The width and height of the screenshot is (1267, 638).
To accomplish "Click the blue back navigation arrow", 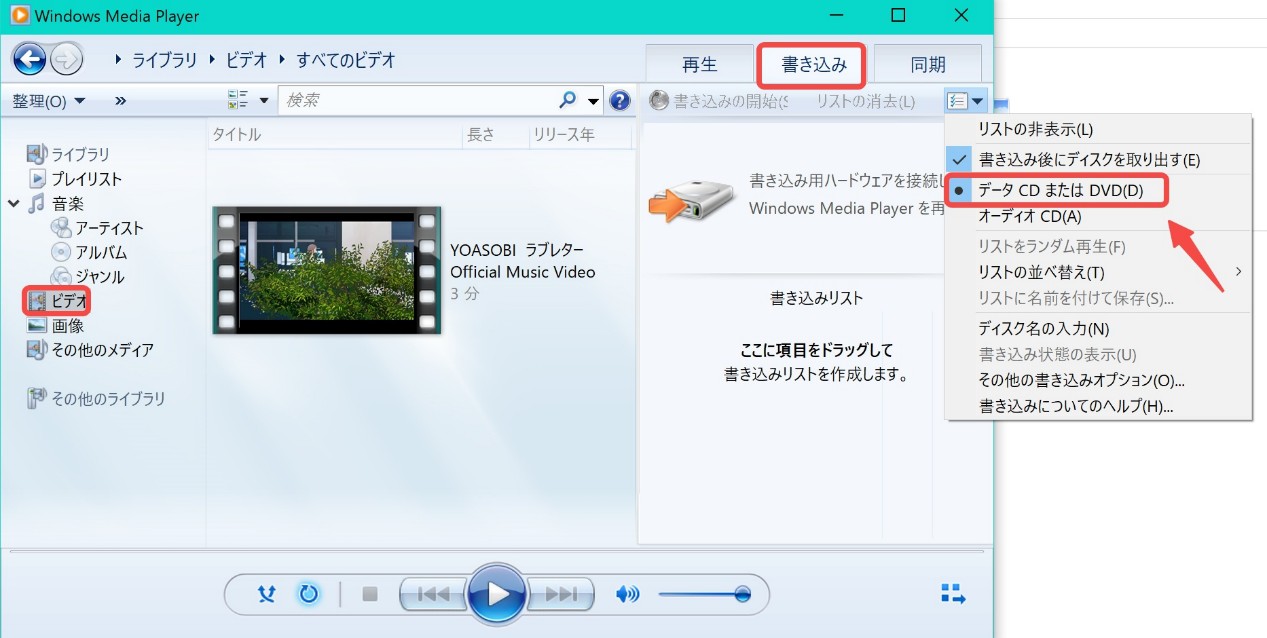I will (x=30, y=60).
